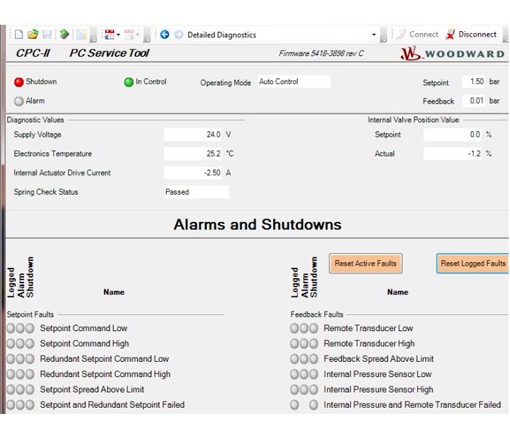Click the gray Alarm indicator light
This screenshot has height=441, width=510.
point(19,101)
